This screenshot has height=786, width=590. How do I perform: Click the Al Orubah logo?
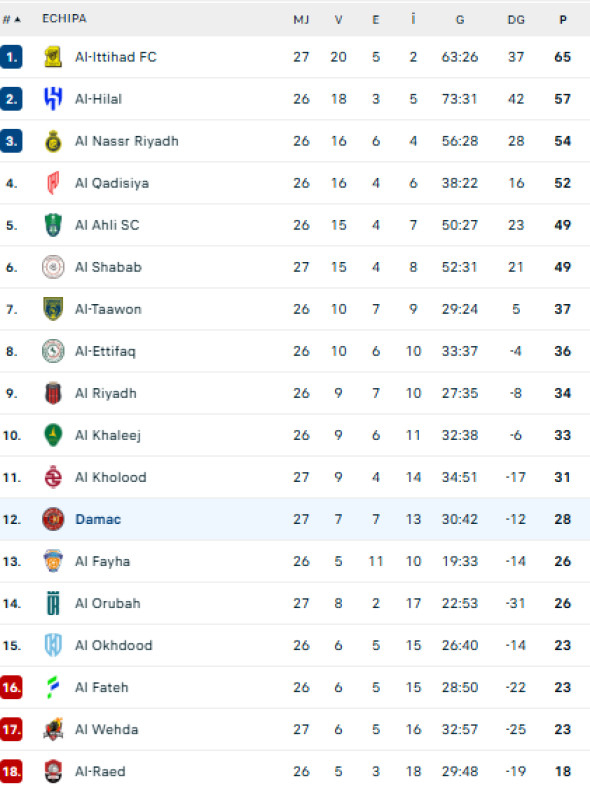(x=53, y=603)
